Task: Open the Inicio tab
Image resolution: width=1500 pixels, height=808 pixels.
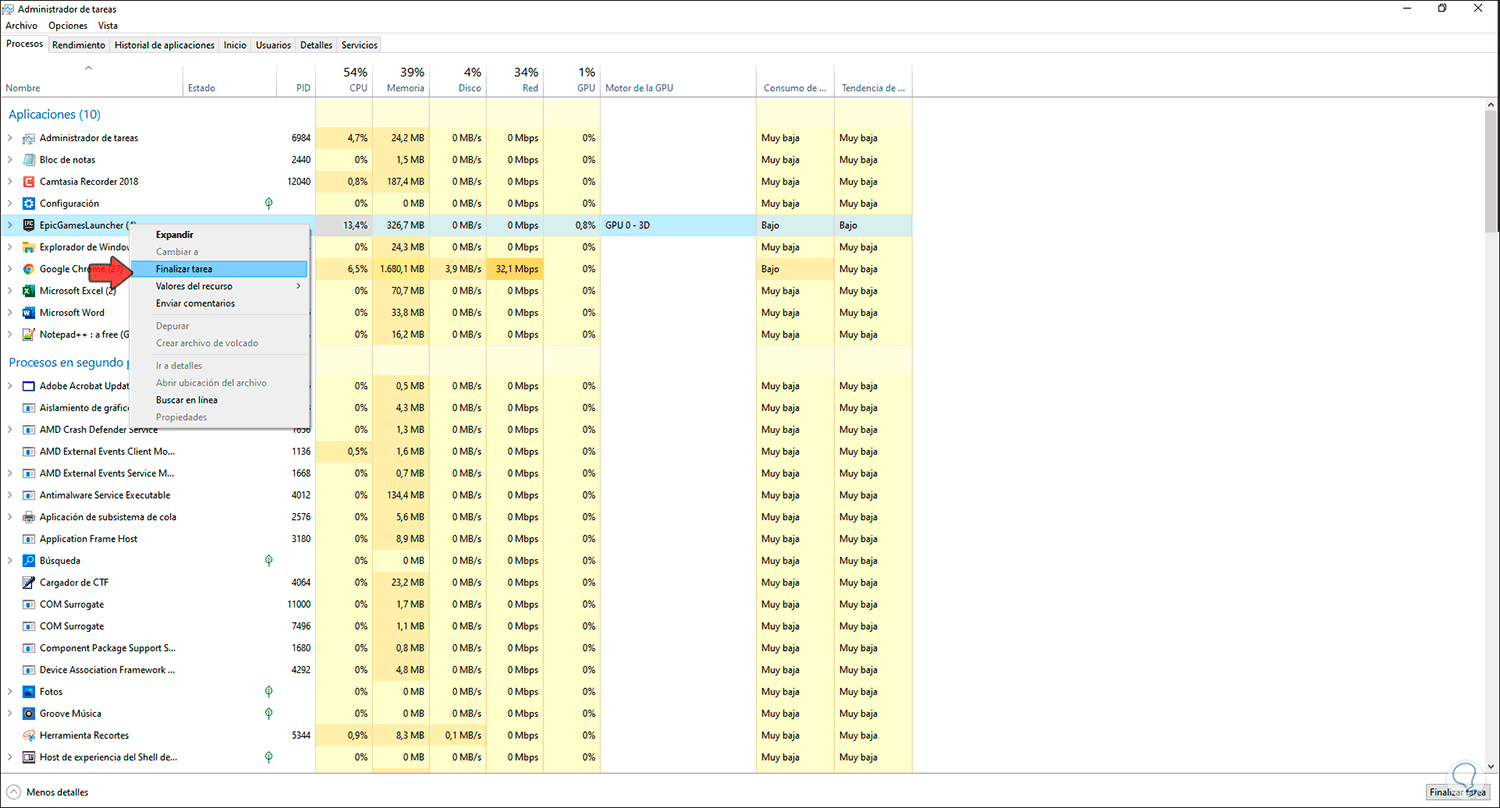Action: pos(235,45)
